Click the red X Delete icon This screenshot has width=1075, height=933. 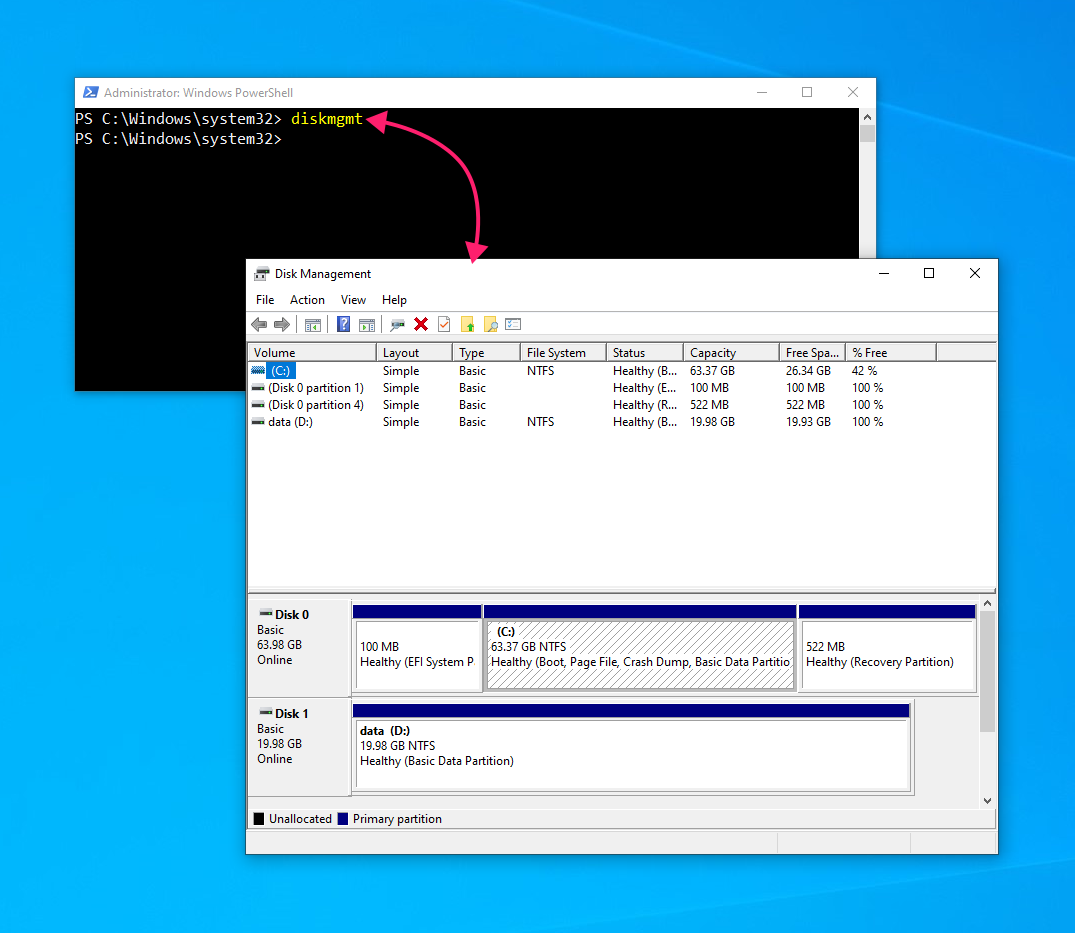[x=421, y=324]
